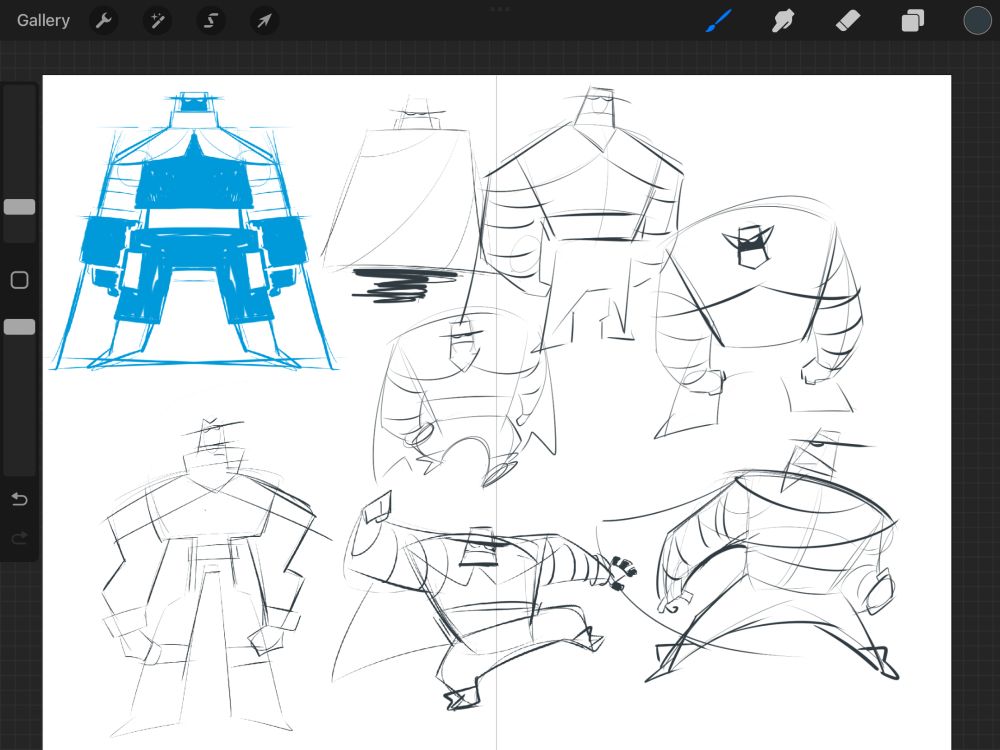Redo the last undone stroke
Viewport: 1000px width, 750px height.
pyautogui.click(x=19, y=539)
